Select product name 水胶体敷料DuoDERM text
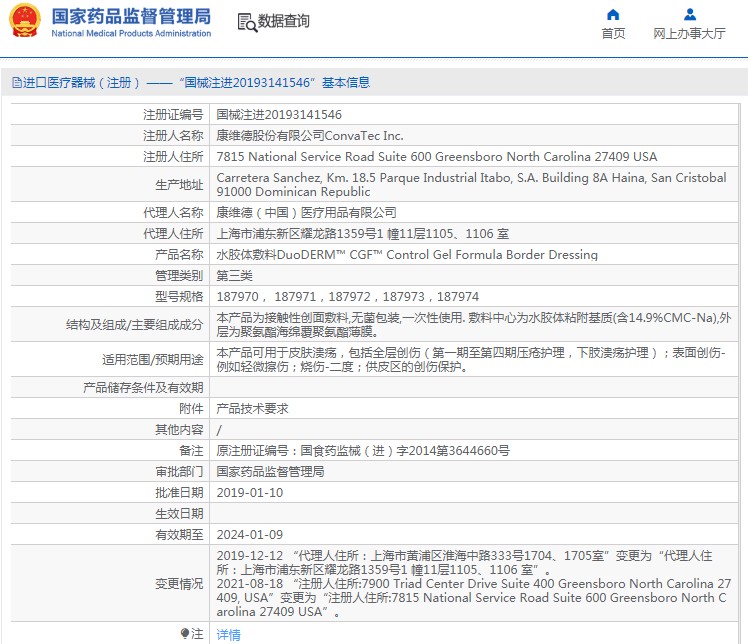Screen dimensions: 748x644 (x=407, y=255)
